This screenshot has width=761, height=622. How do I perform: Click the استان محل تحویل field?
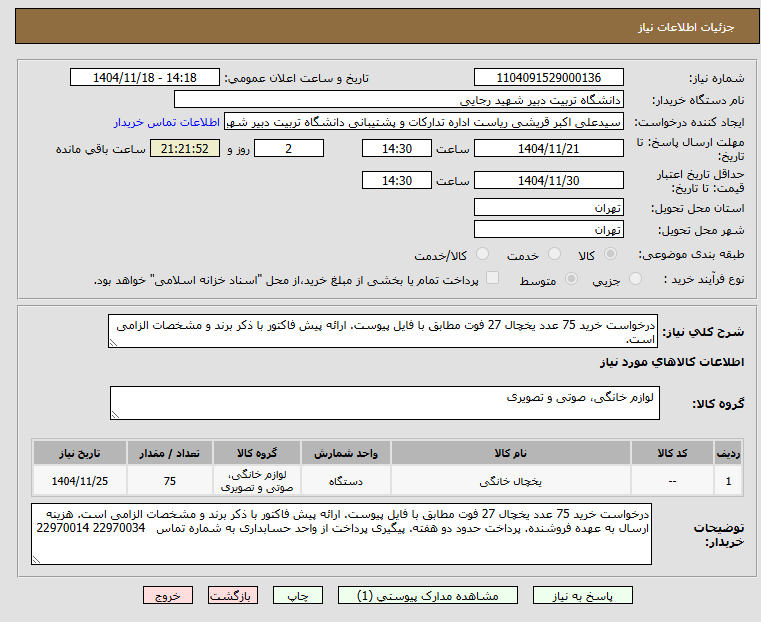[x=548, y=207]
